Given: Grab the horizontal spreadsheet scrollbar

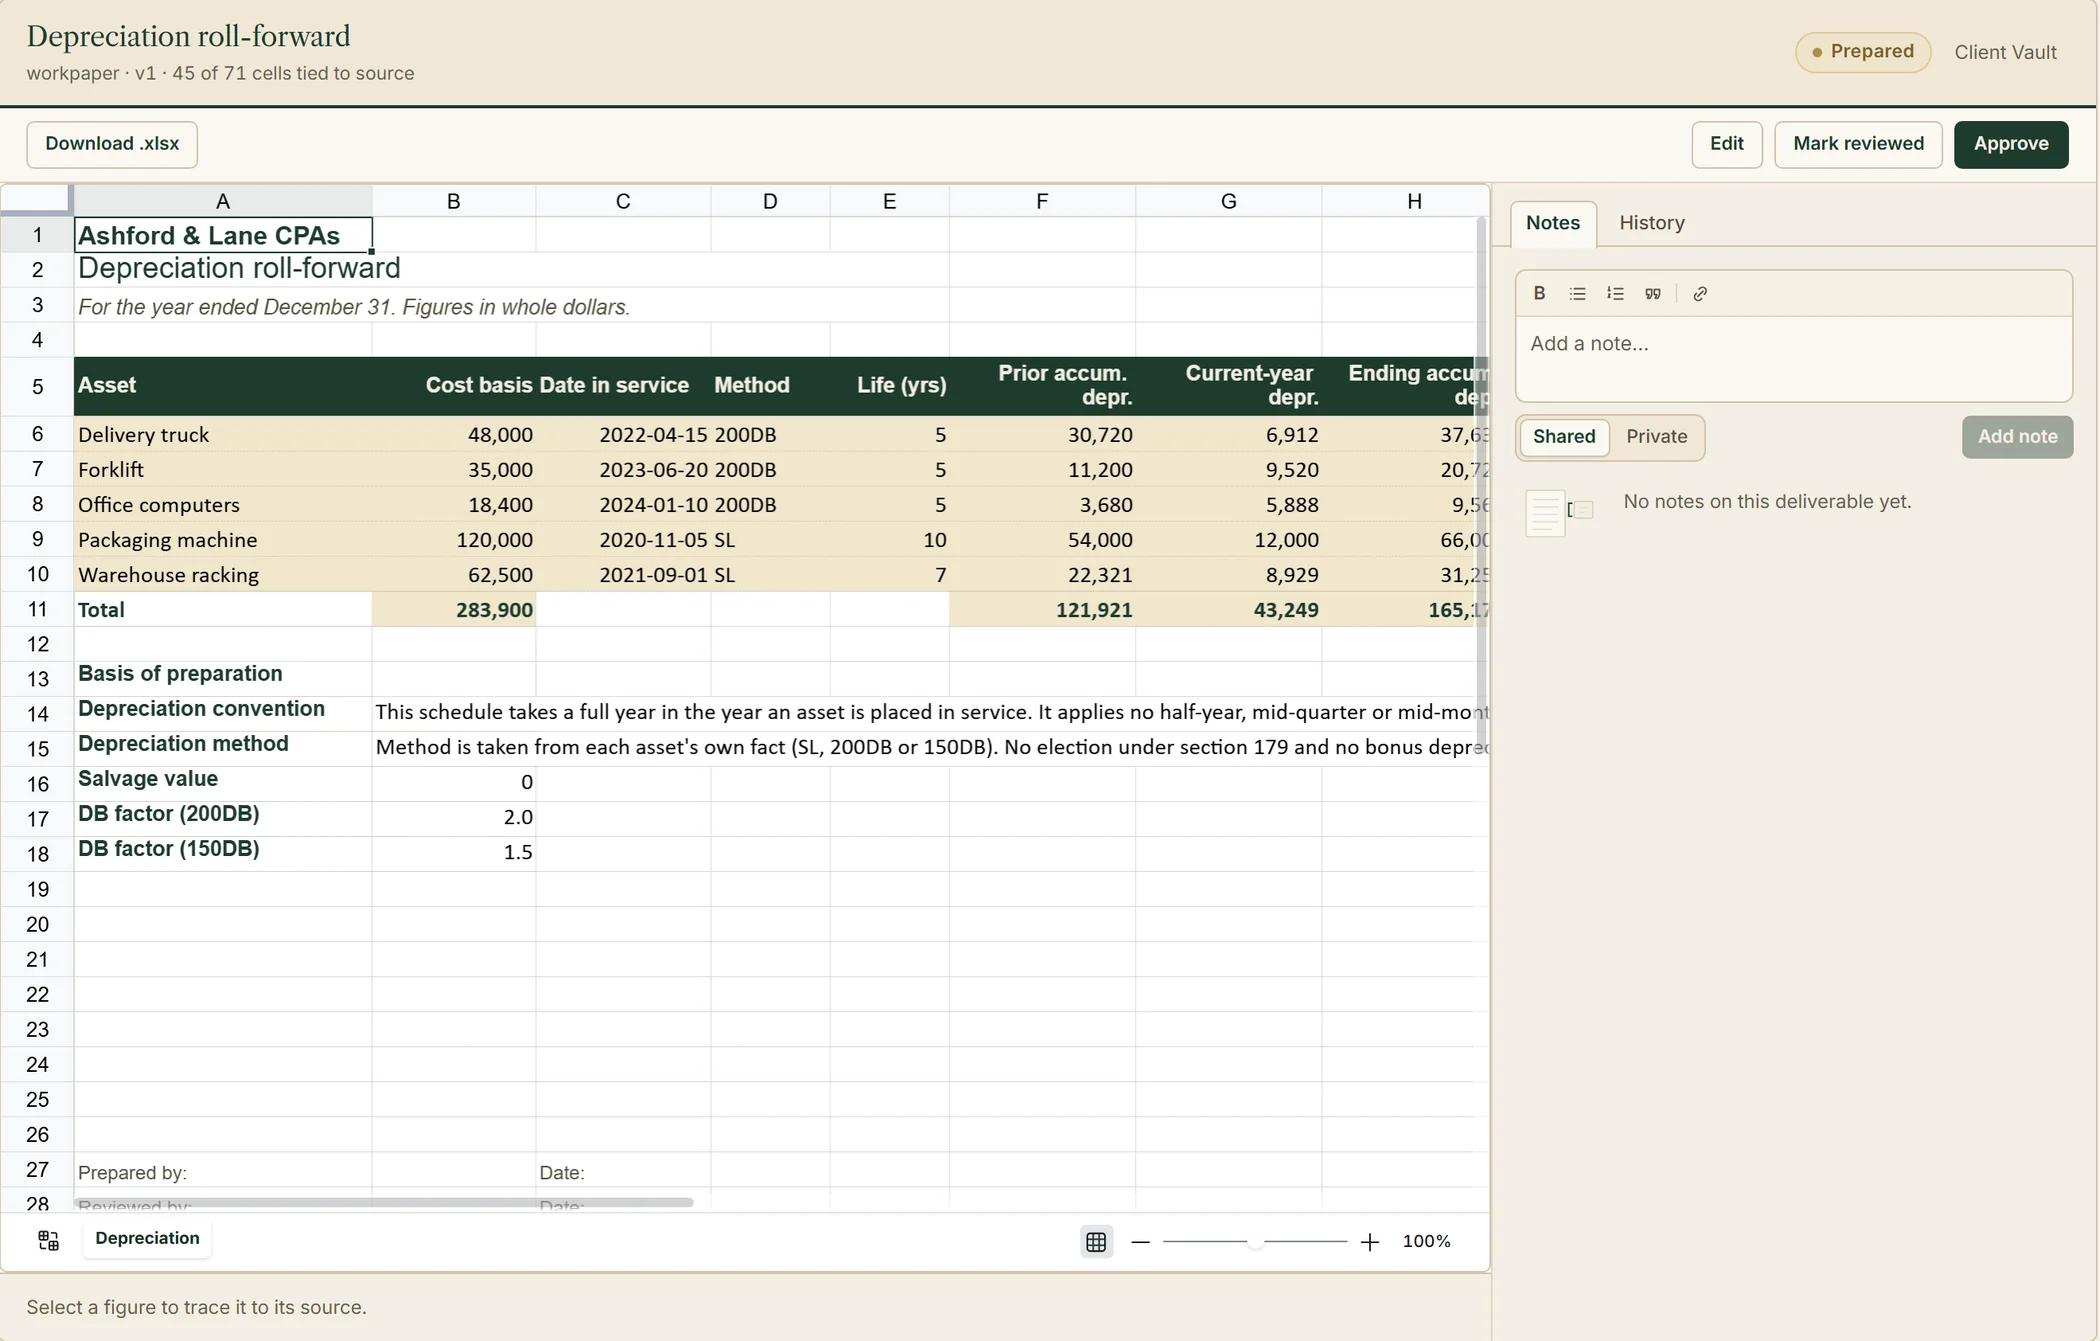Looking at the screenshot, I should coord(384,1202).
